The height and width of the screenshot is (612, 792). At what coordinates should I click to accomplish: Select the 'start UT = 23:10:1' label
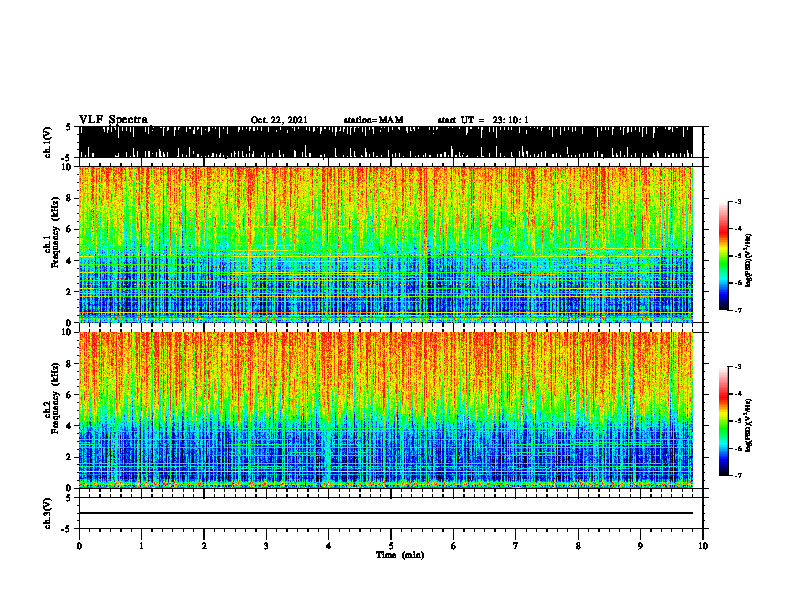coord(483,120)
